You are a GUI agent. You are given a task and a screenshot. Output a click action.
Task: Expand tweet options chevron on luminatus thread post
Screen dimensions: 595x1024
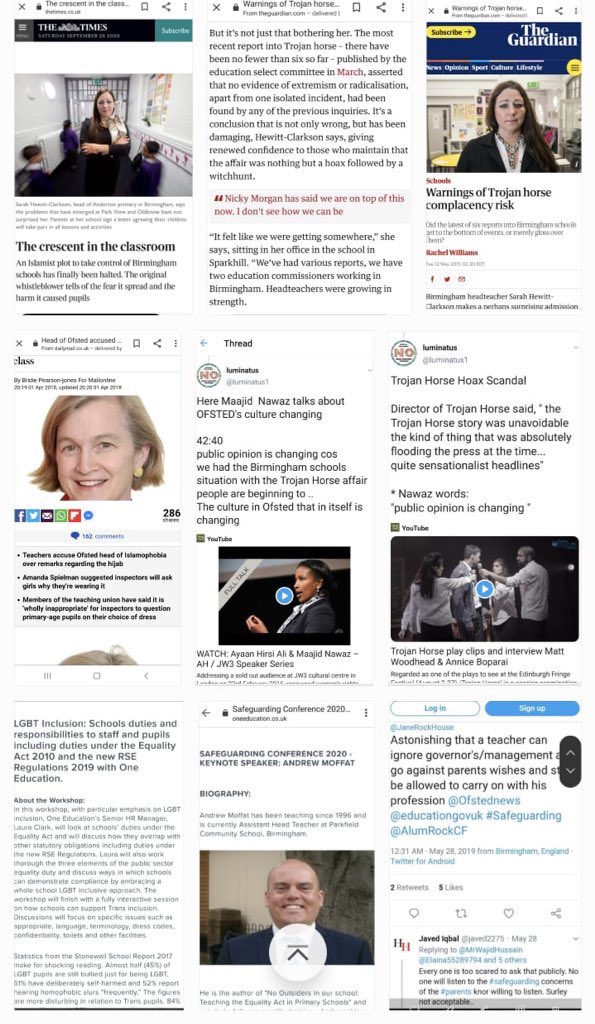(x=370, y=370)
